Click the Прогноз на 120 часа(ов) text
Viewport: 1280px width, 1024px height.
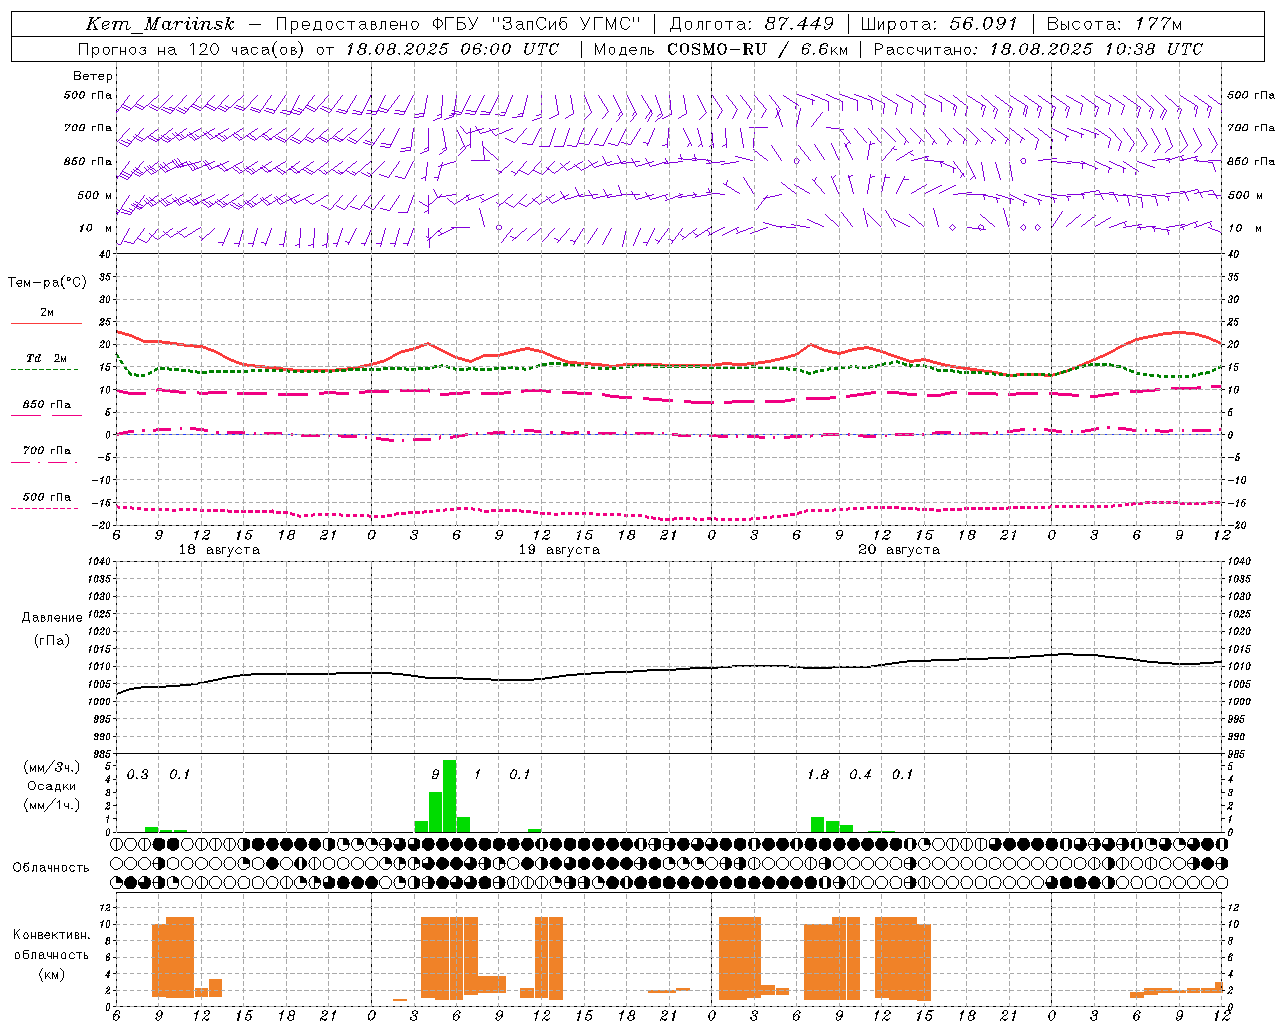(192, 49)
